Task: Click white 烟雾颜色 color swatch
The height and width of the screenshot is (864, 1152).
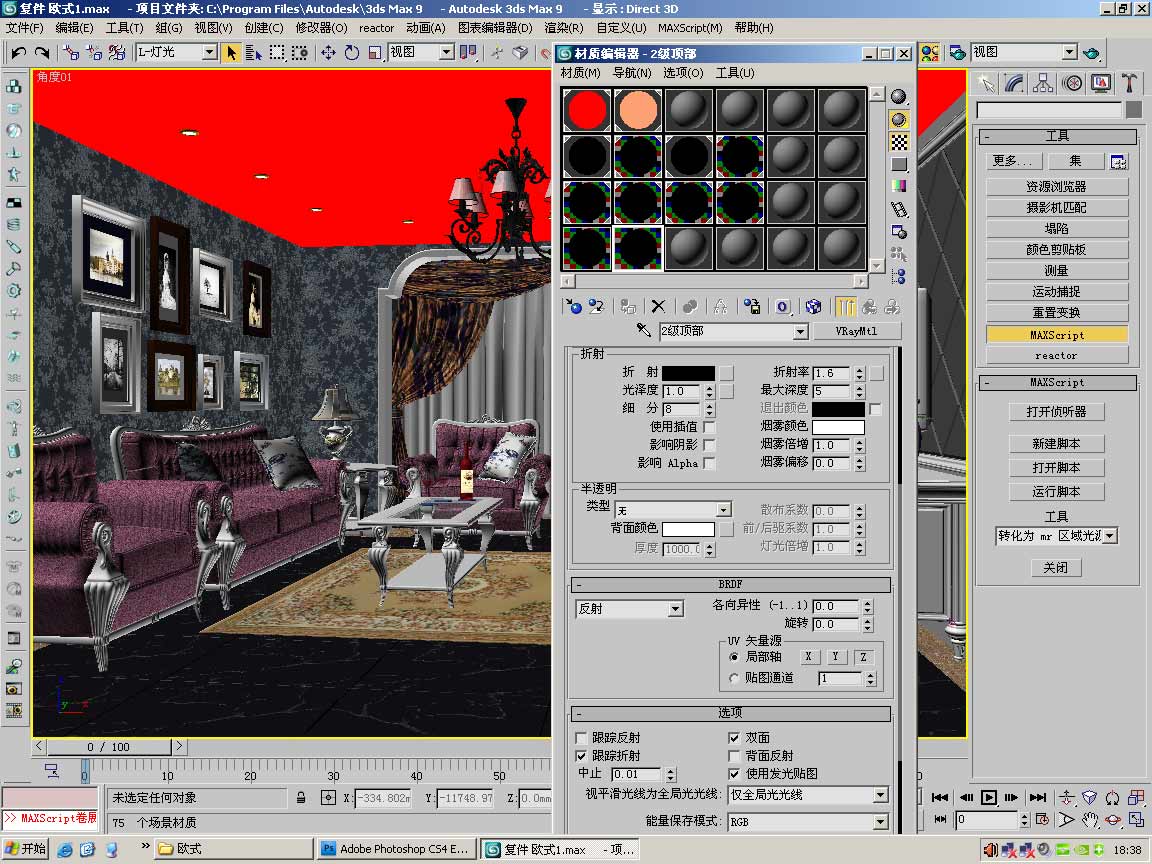Action: tap(838, 427)
